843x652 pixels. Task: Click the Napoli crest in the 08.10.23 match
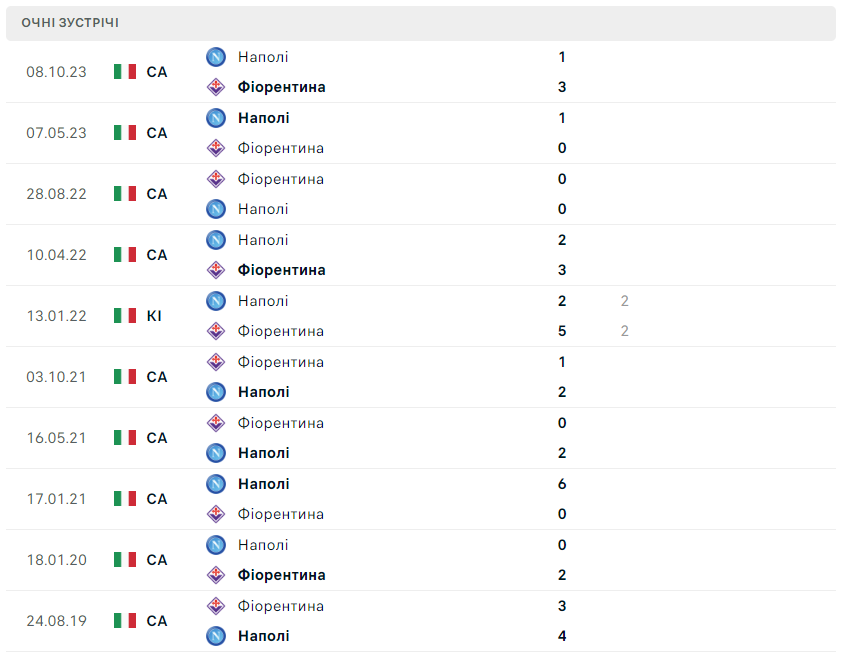216,57
